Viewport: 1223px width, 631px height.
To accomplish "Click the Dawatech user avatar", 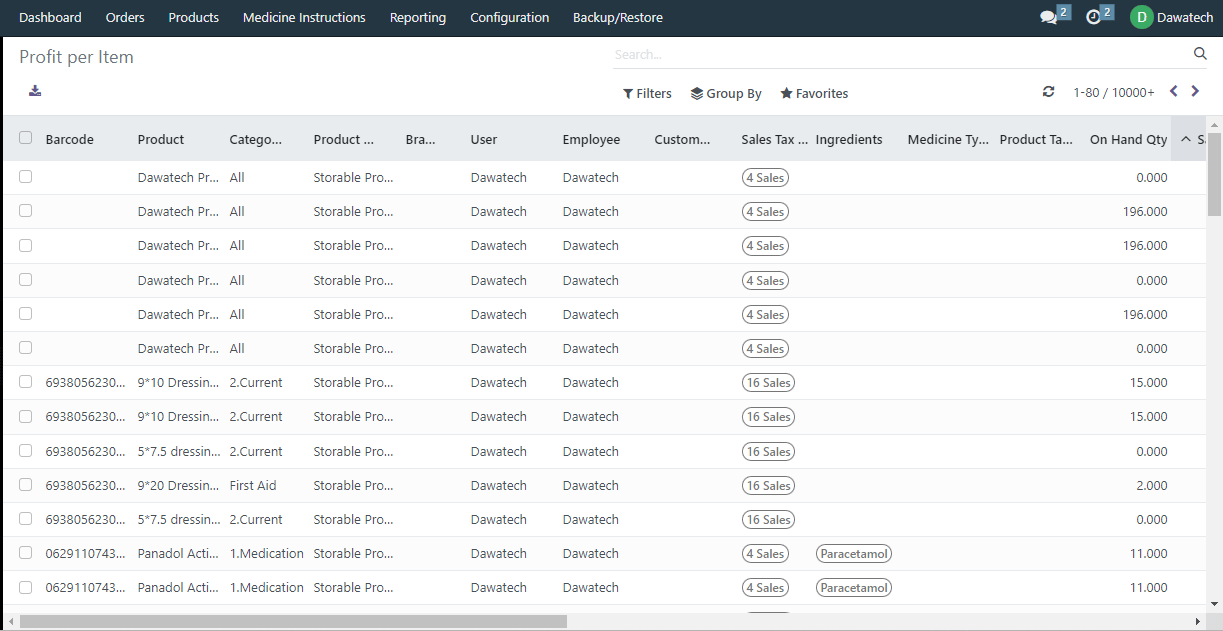I will point(1141,17).
